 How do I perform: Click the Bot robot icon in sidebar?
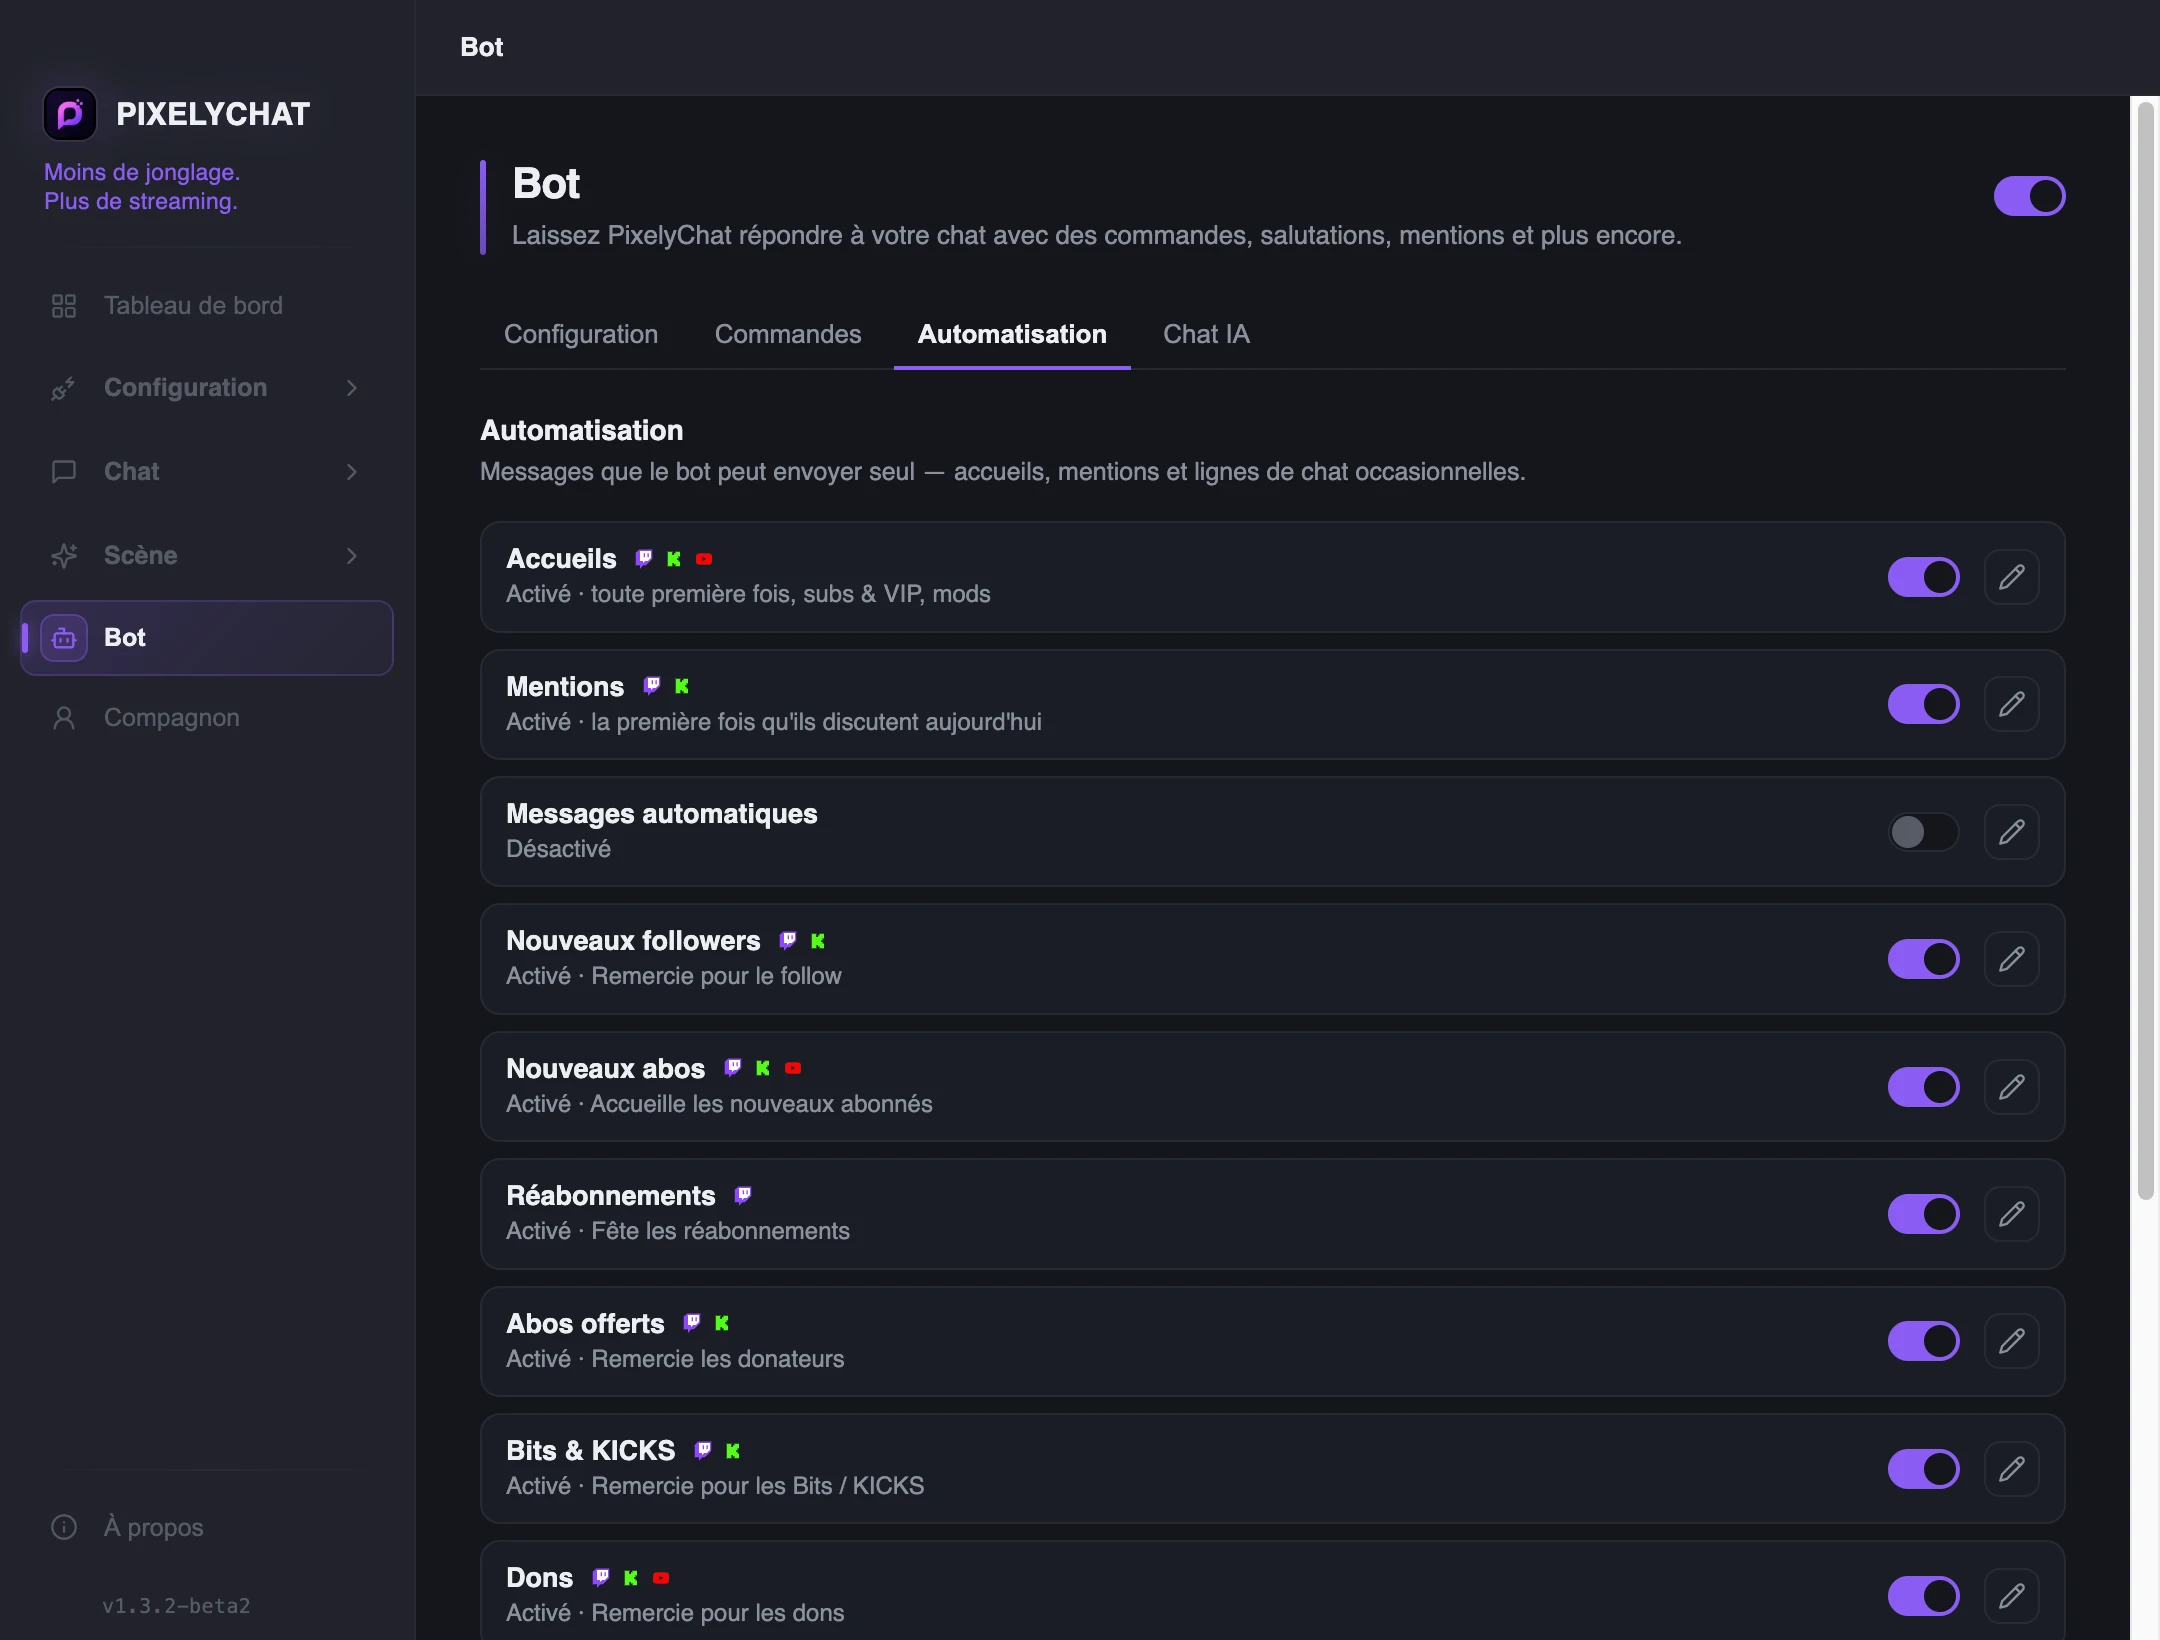(x=64, y=638)
